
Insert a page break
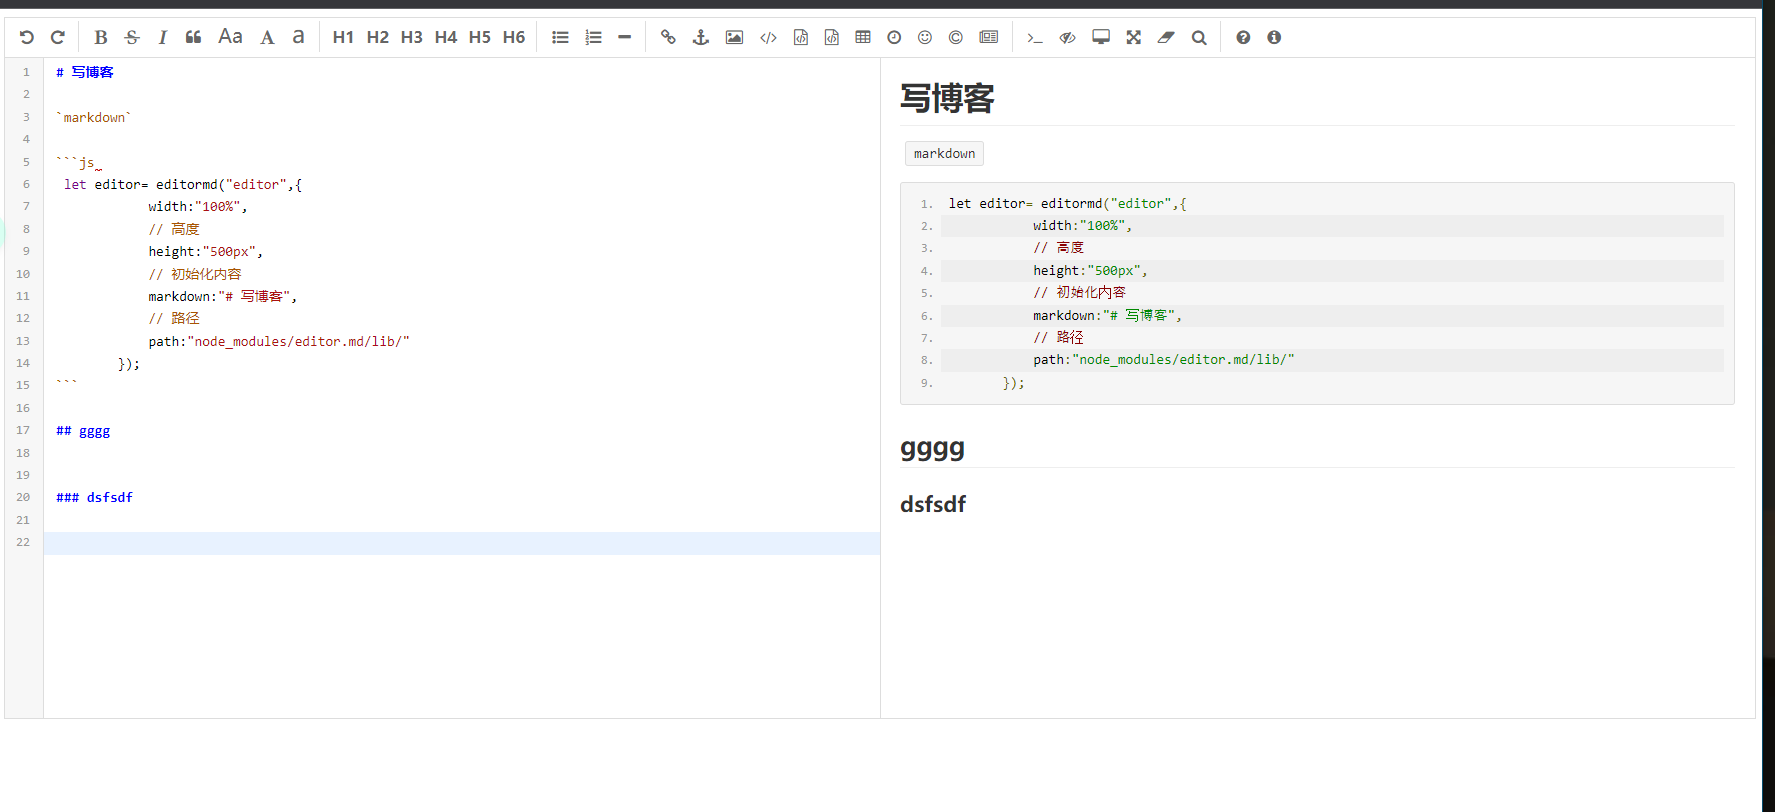pyautogui.click(x=989, y=37)
